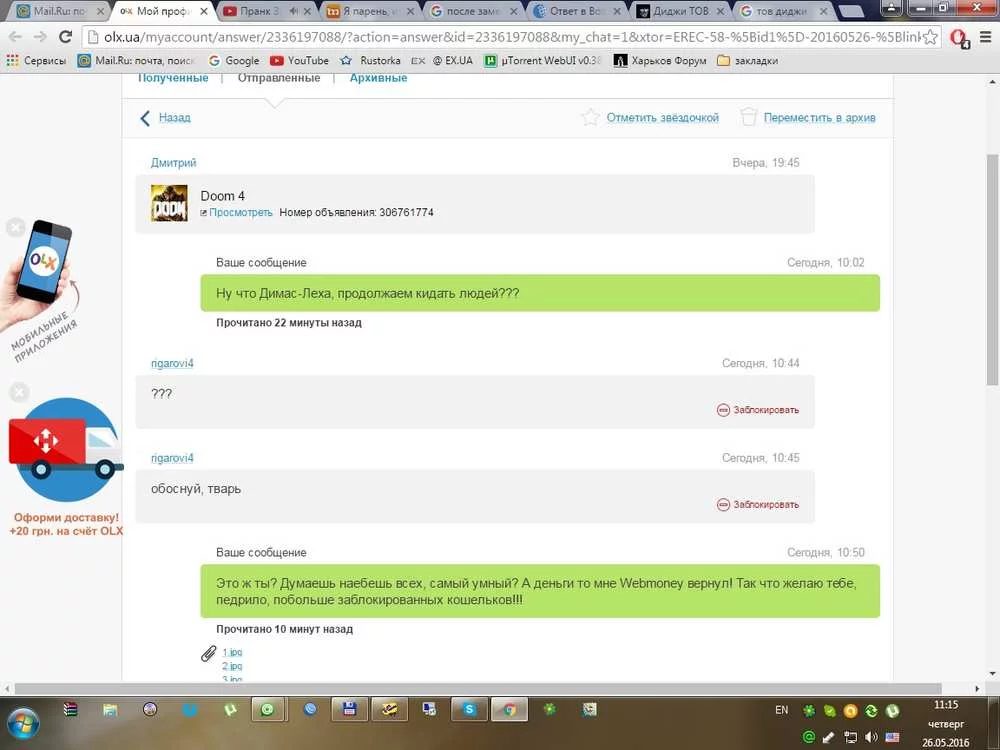The image size is (1000, 750).
Task: Mute audio on the Пранк tab
Action: pyautogui.click(x=293, y=11)
